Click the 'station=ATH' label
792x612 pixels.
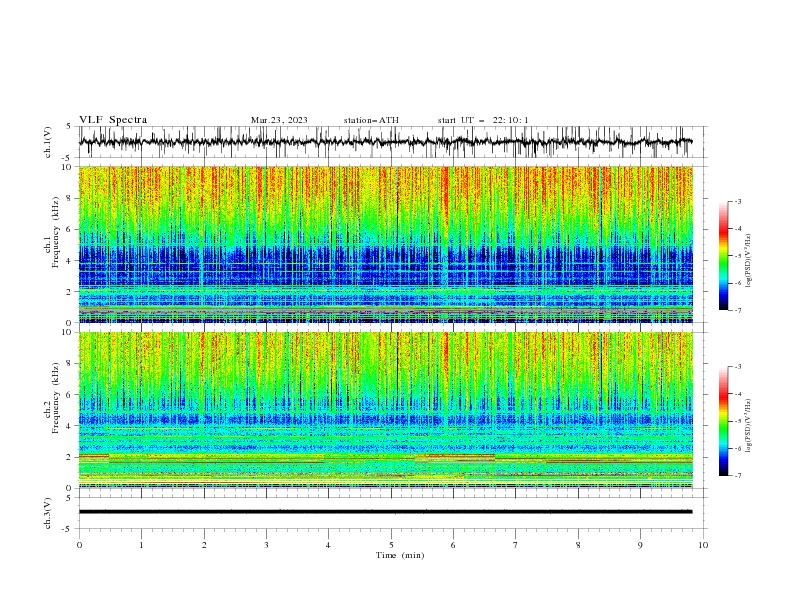[x=371, y=120]
